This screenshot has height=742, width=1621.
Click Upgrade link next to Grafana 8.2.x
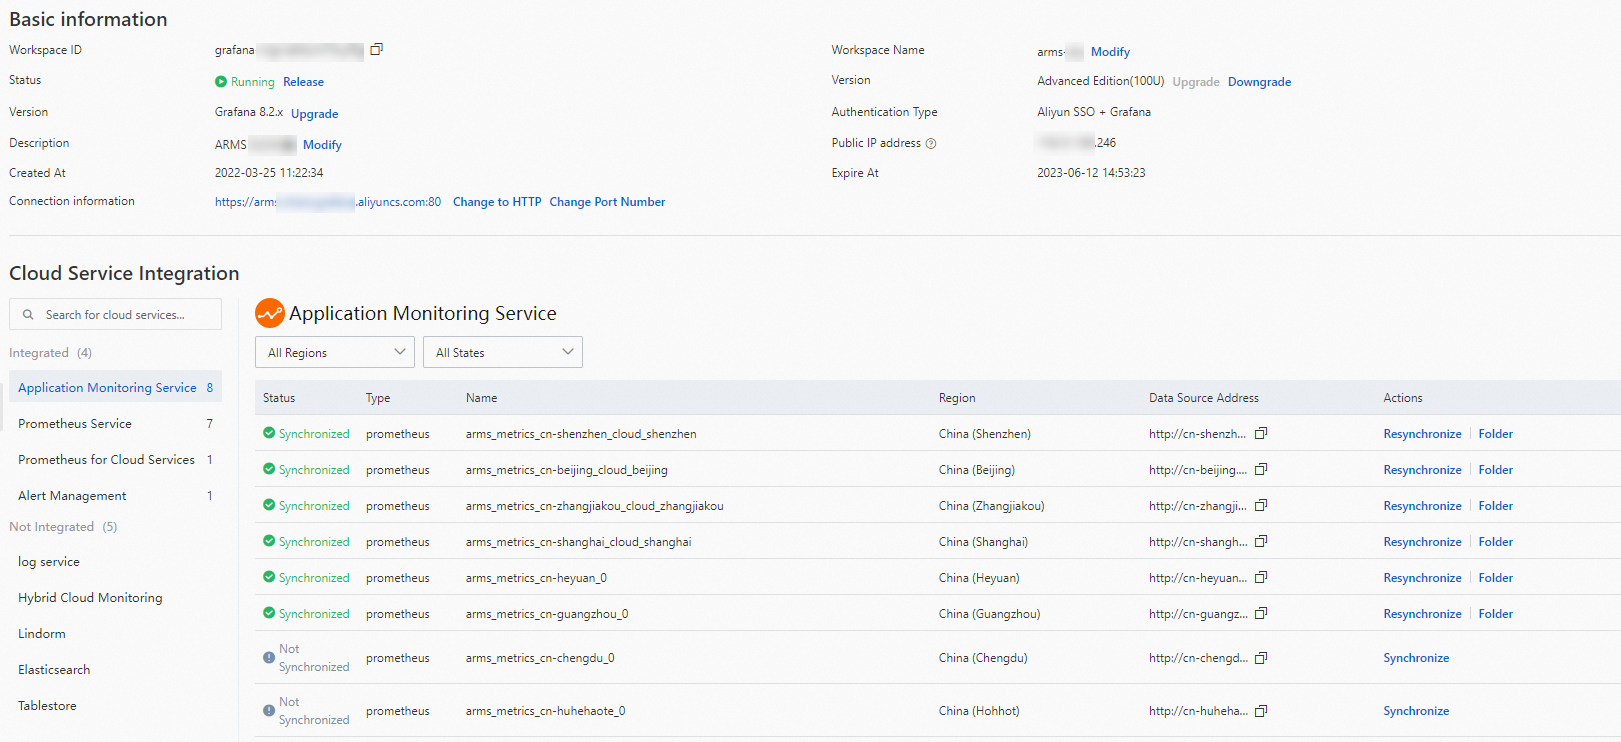(x=314, y=114)
